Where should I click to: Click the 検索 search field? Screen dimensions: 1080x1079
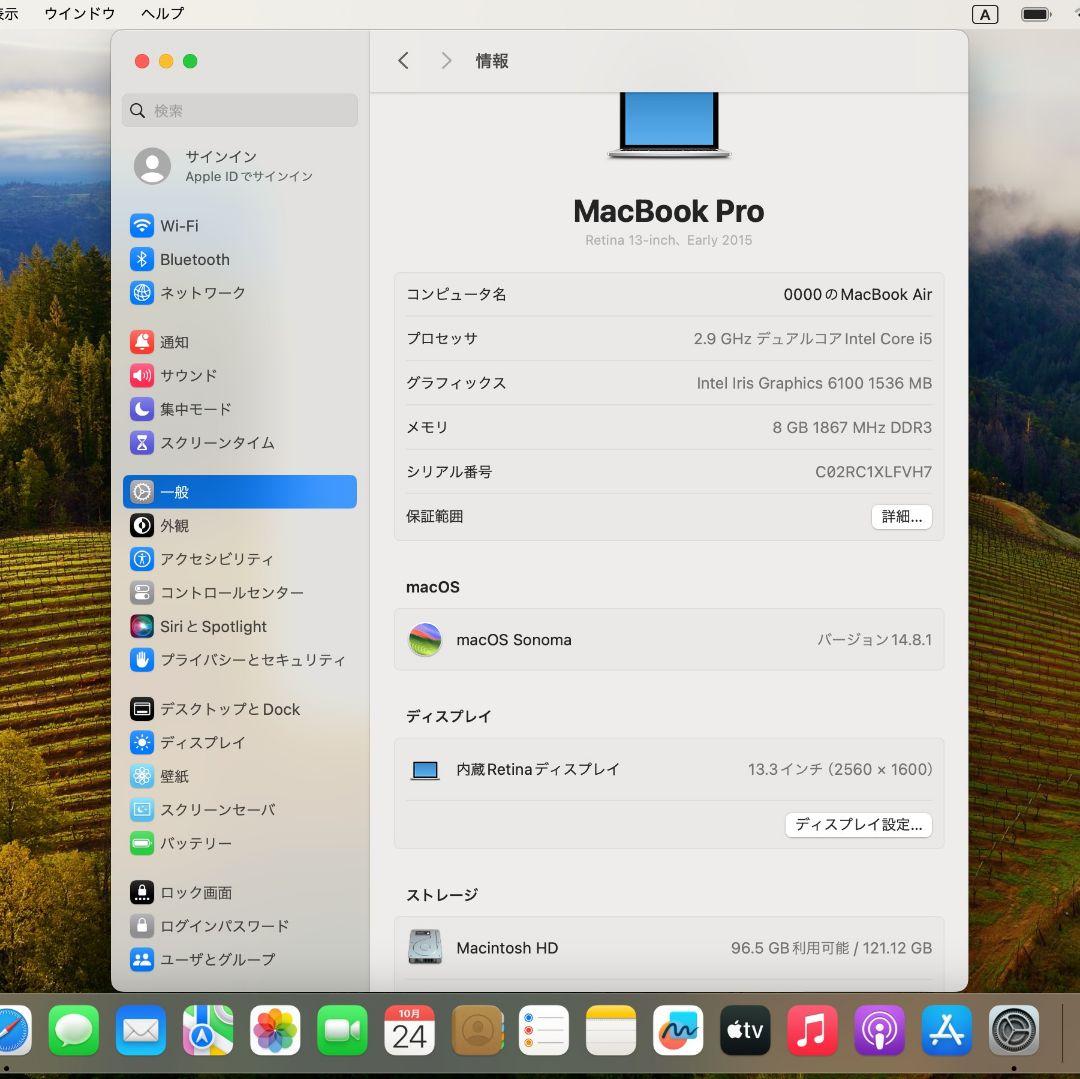[240, 110]
